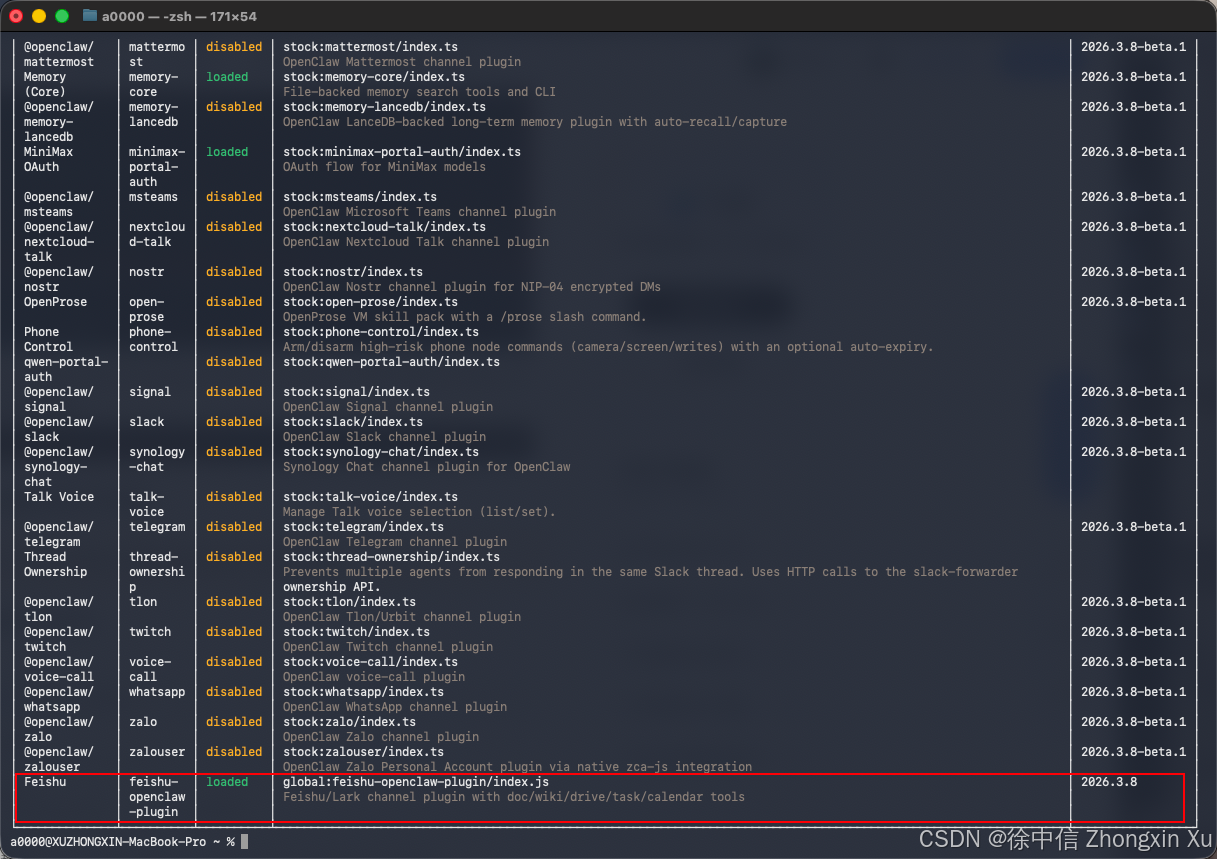Zoom the terminal using the green button
Screen dimensions: 1217x859
point(62,16)
